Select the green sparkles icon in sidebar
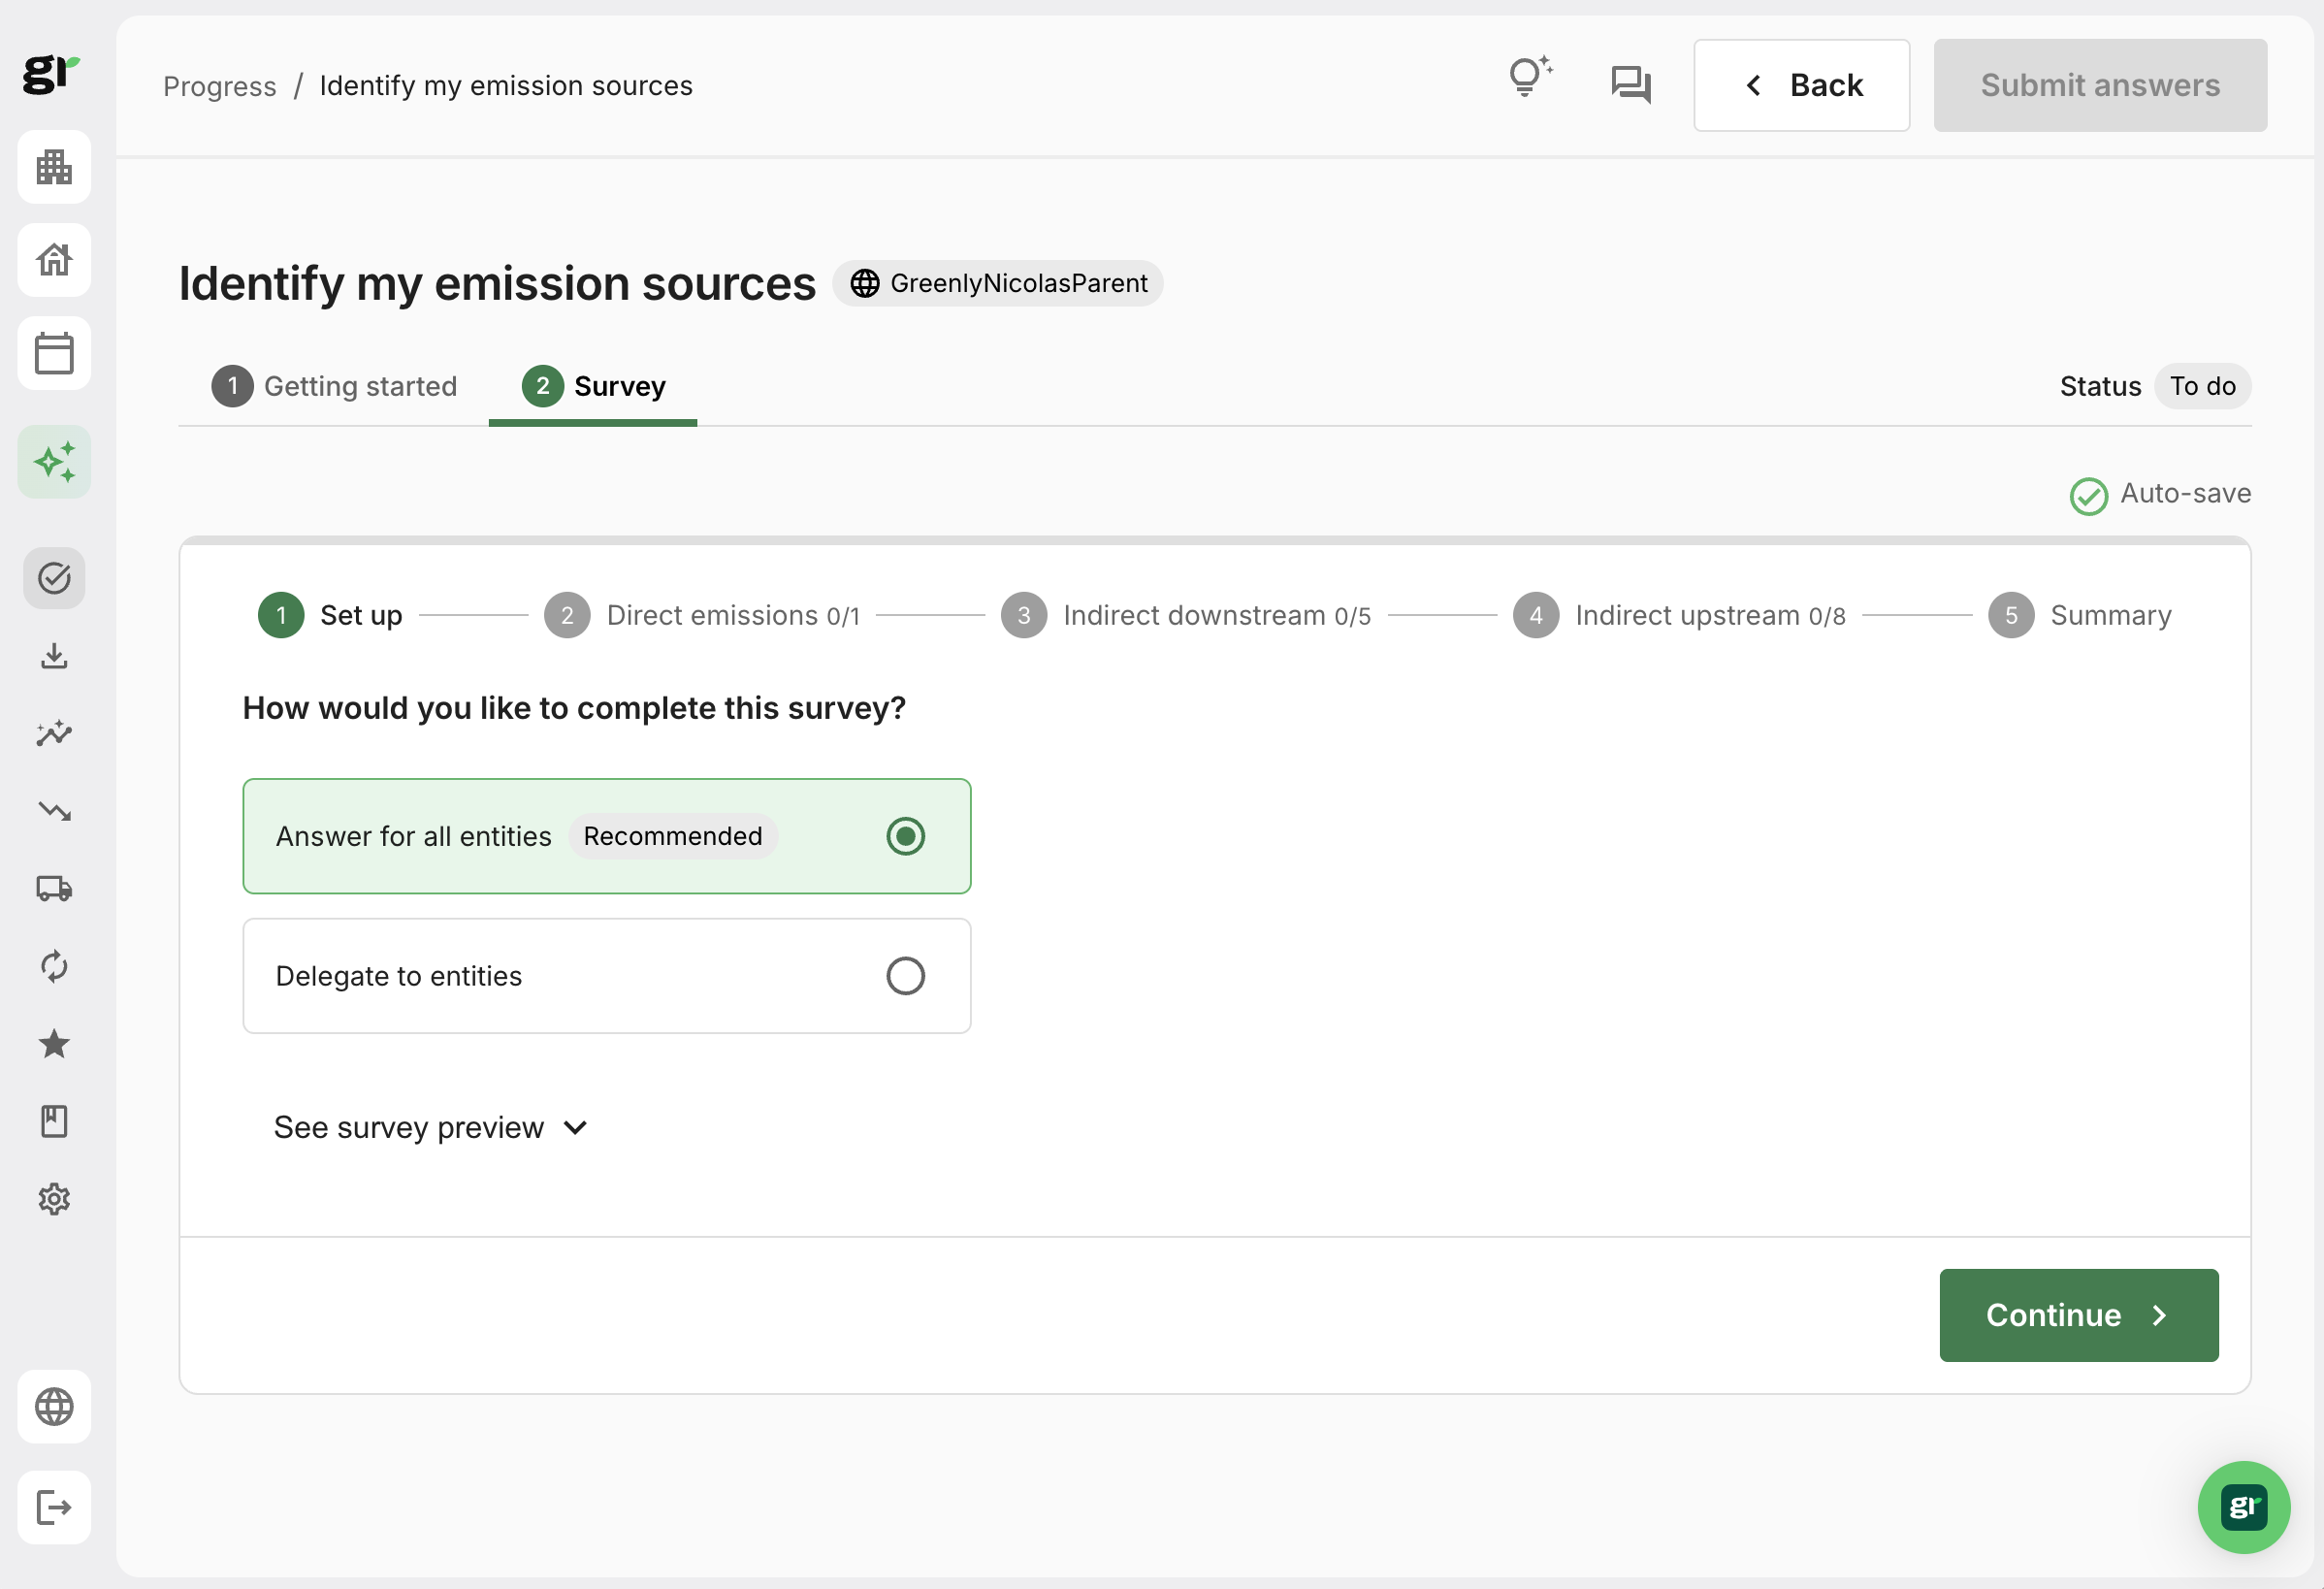The width and height of the screenshot is (2324, 1589). [x=54, y=462]
